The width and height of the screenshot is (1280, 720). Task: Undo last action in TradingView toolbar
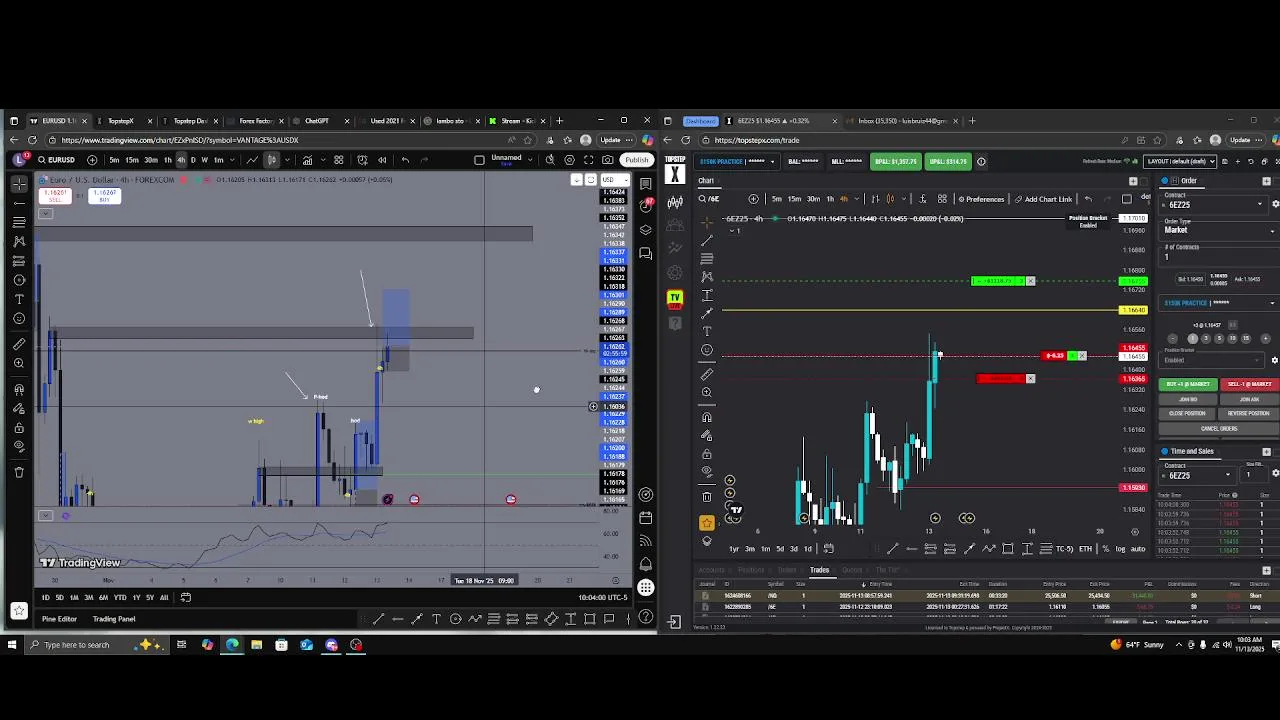pos(405,160)
